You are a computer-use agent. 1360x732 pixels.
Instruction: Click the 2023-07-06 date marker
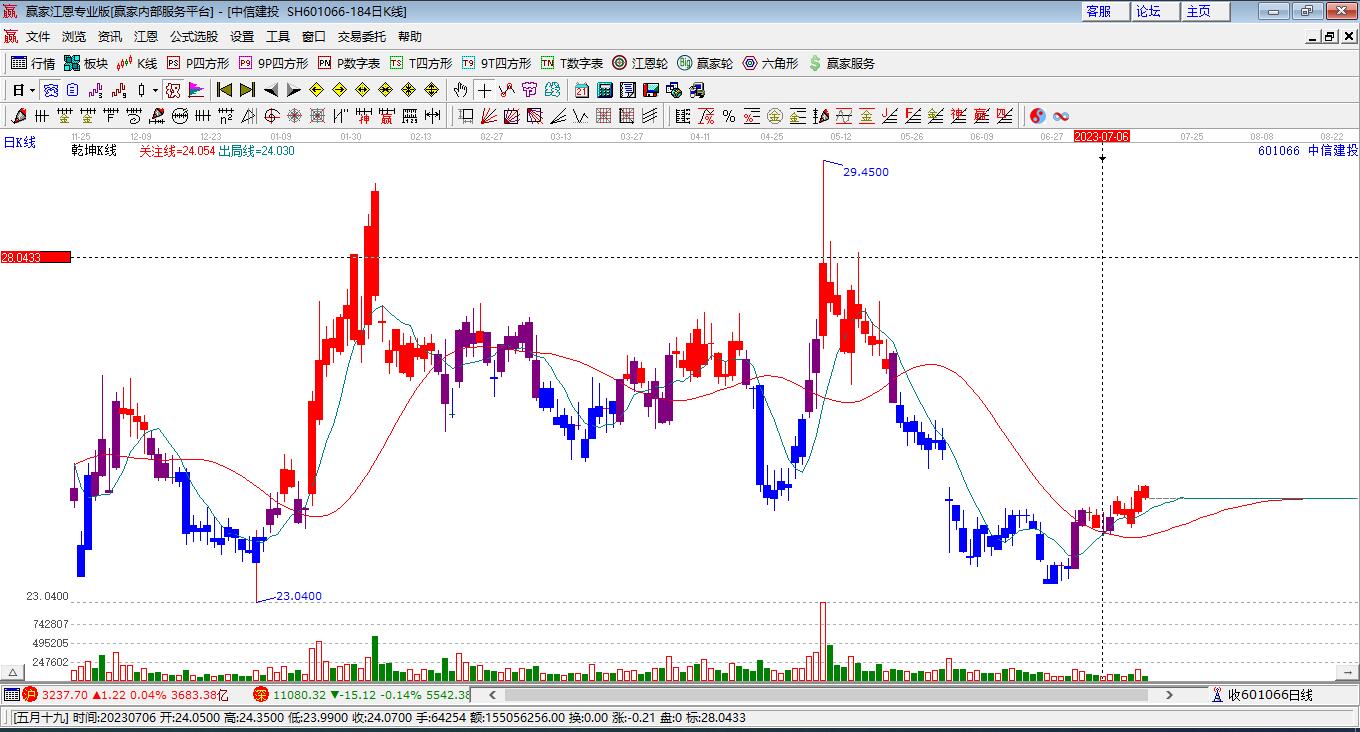(1101, 136)
